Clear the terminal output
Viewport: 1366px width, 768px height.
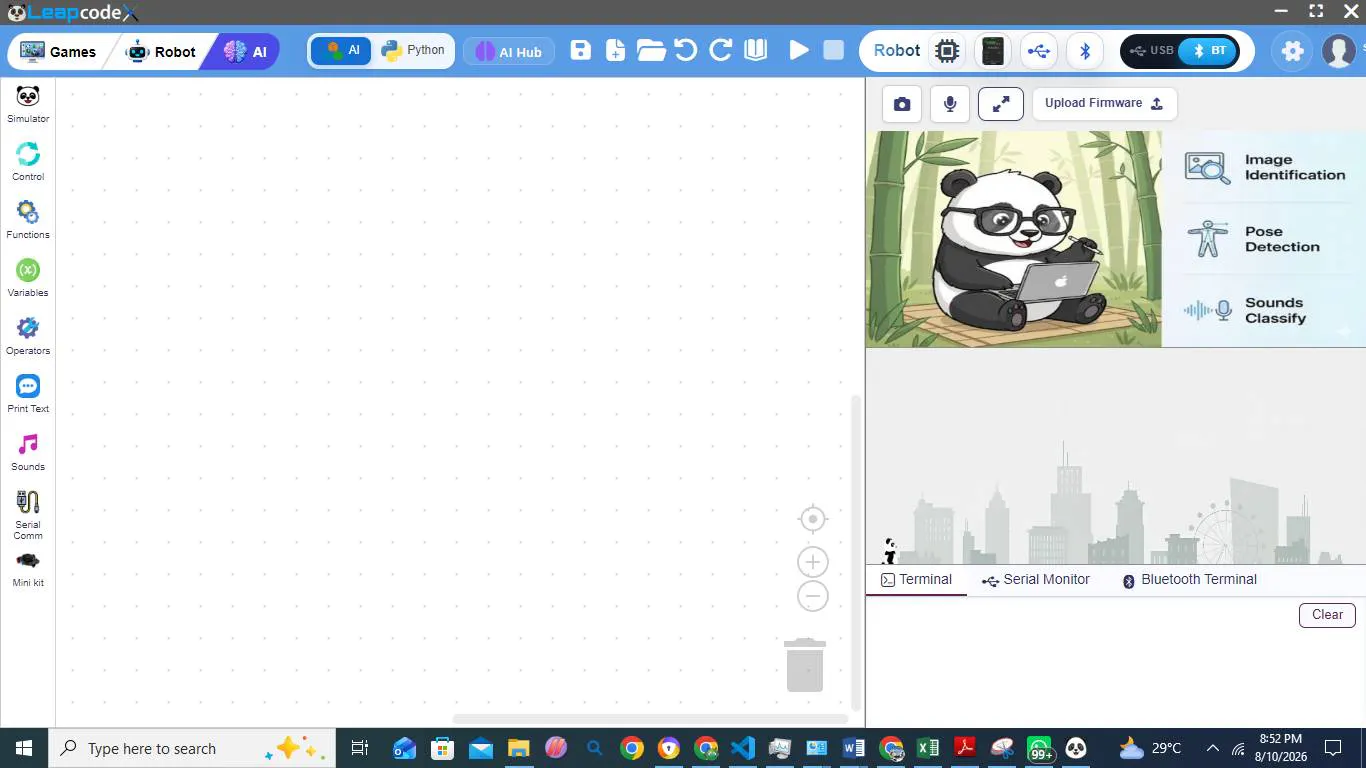click(x=1327, y=615)
